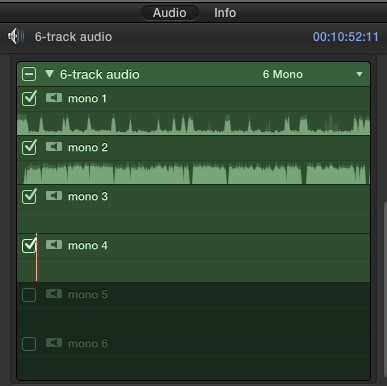Click the 00:10:52:11 timecode

point(346,37)
